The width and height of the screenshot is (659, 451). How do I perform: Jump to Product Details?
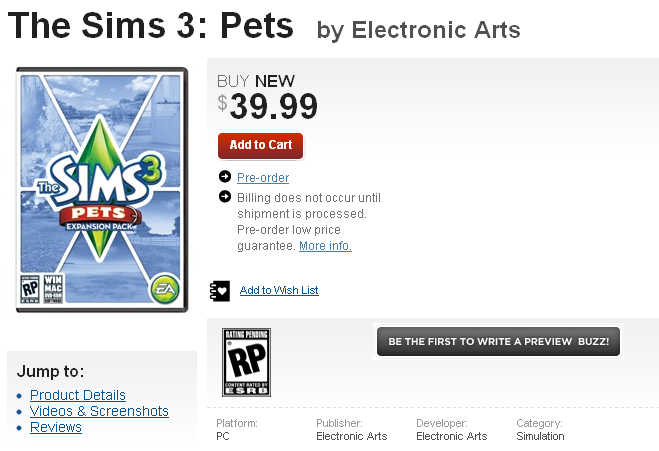[x=78, y=395]
